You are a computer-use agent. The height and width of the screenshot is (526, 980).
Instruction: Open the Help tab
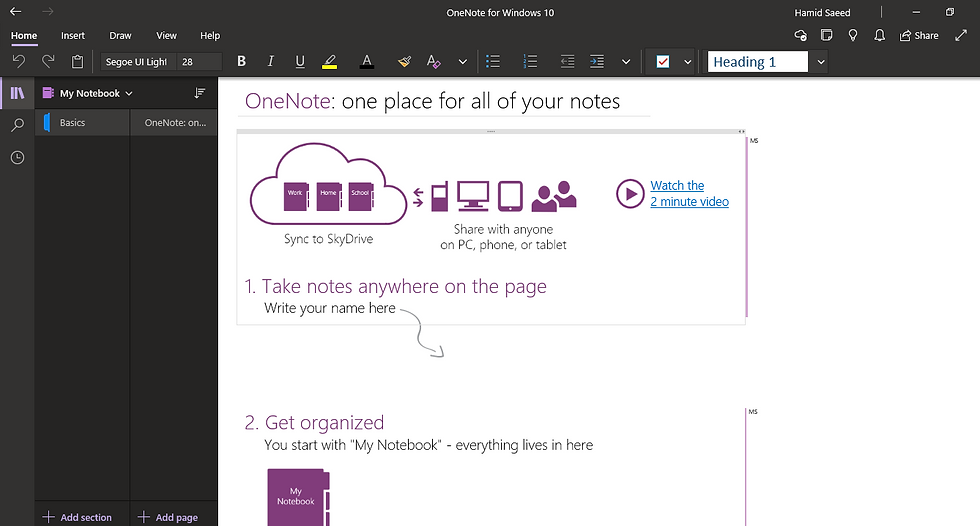point(210,36)
